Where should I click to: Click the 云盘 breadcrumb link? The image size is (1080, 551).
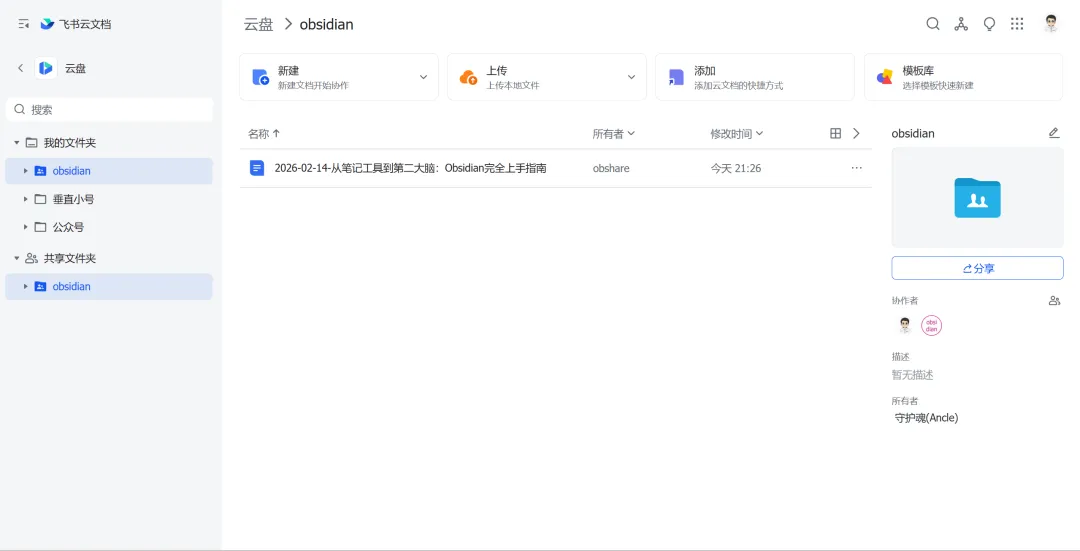tap(258, 24)
